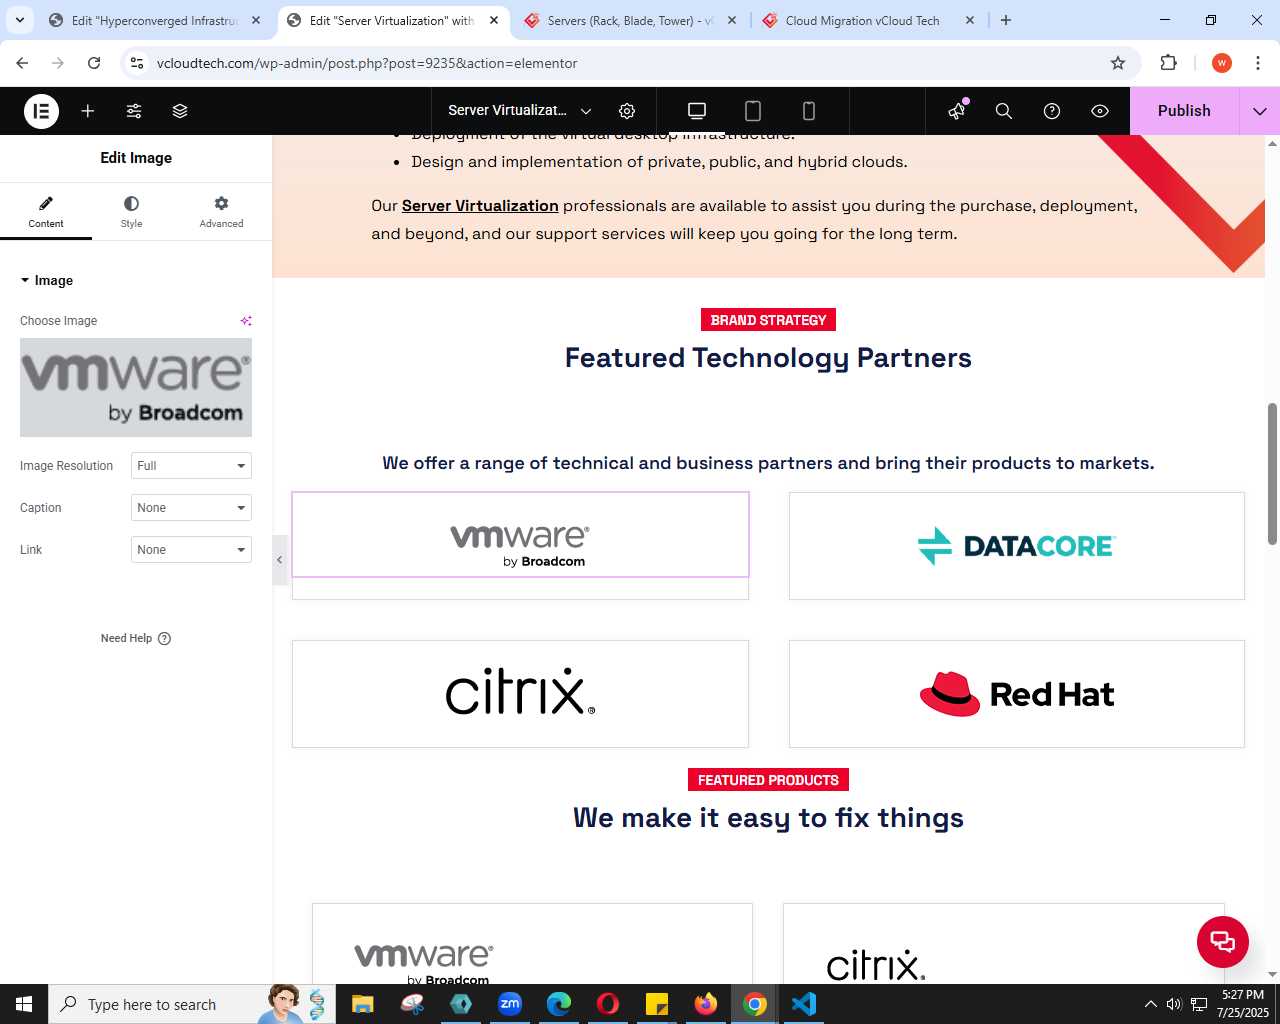This screenshot has height=1024, width=1280.
Task: Open Visual Studio Code from taskbar
Action: click(804, 1004)
